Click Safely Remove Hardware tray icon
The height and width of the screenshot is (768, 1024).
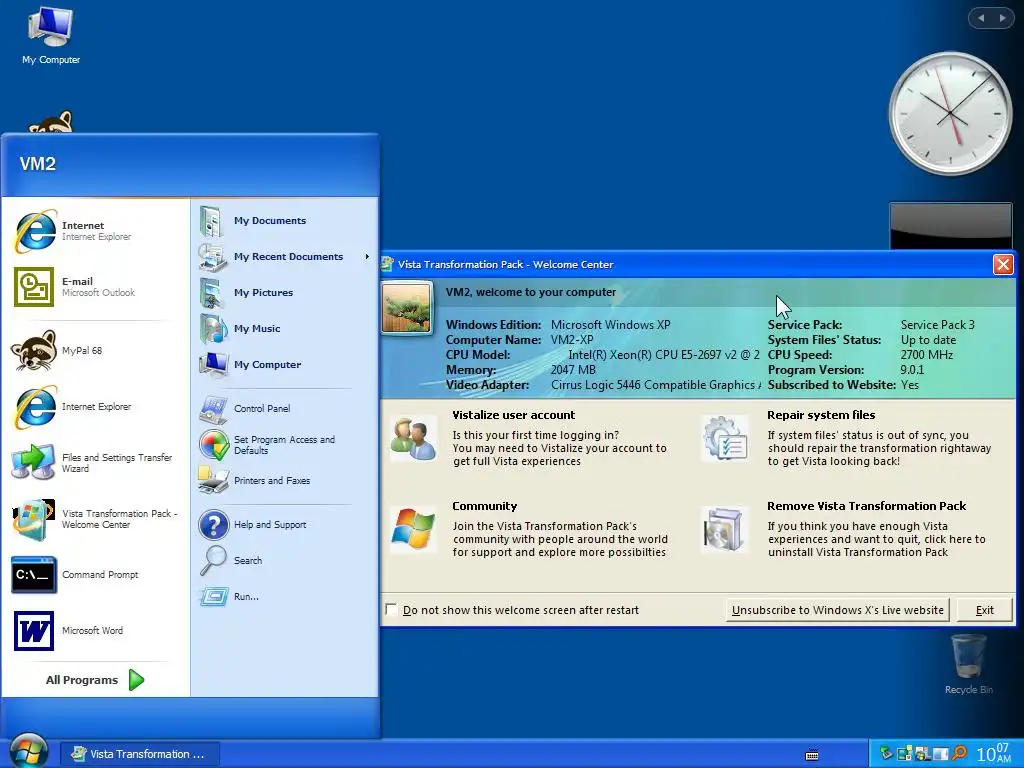click(886, 754)
